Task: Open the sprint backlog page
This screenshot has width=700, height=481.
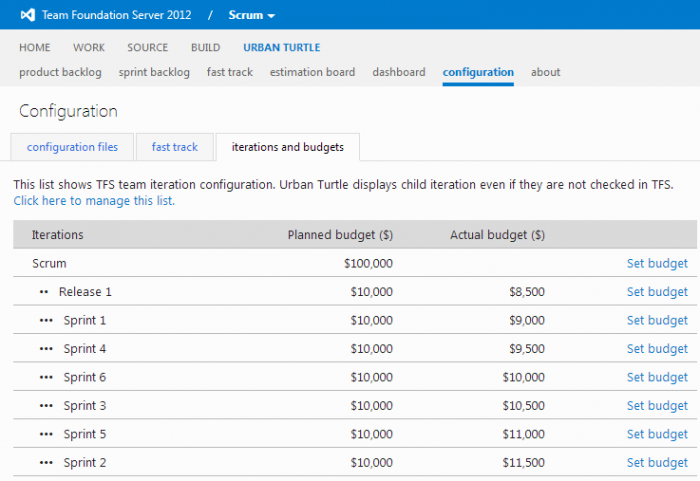Action: point(154,72)
